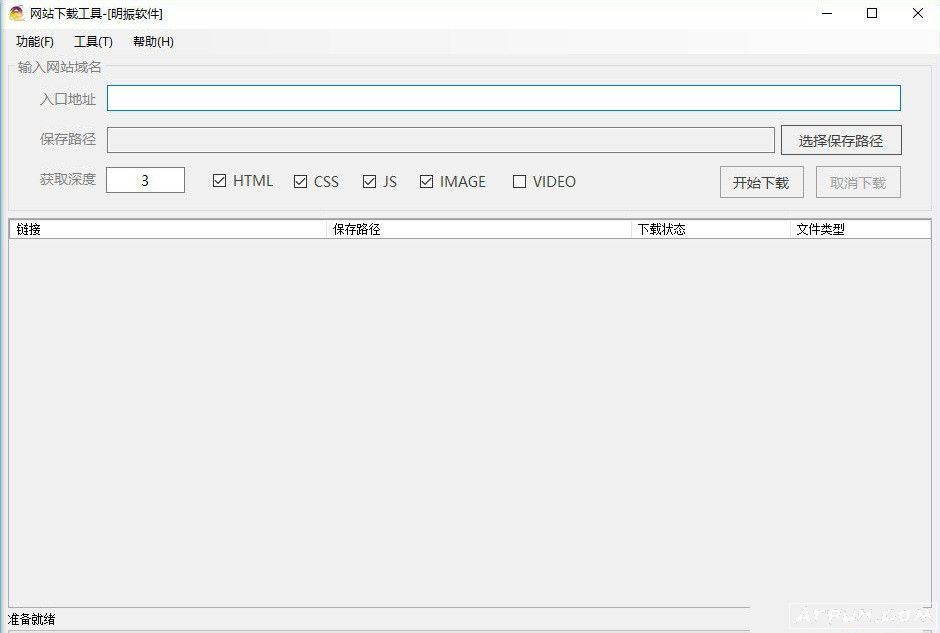Select the 获取深度 depth value box

145,179
